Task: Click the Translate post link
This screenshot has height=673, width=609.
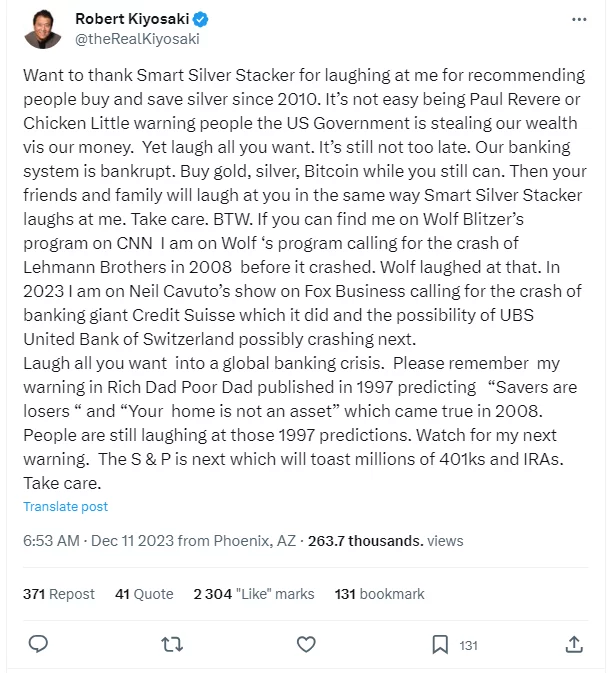Action: click(x=65, y=507)
